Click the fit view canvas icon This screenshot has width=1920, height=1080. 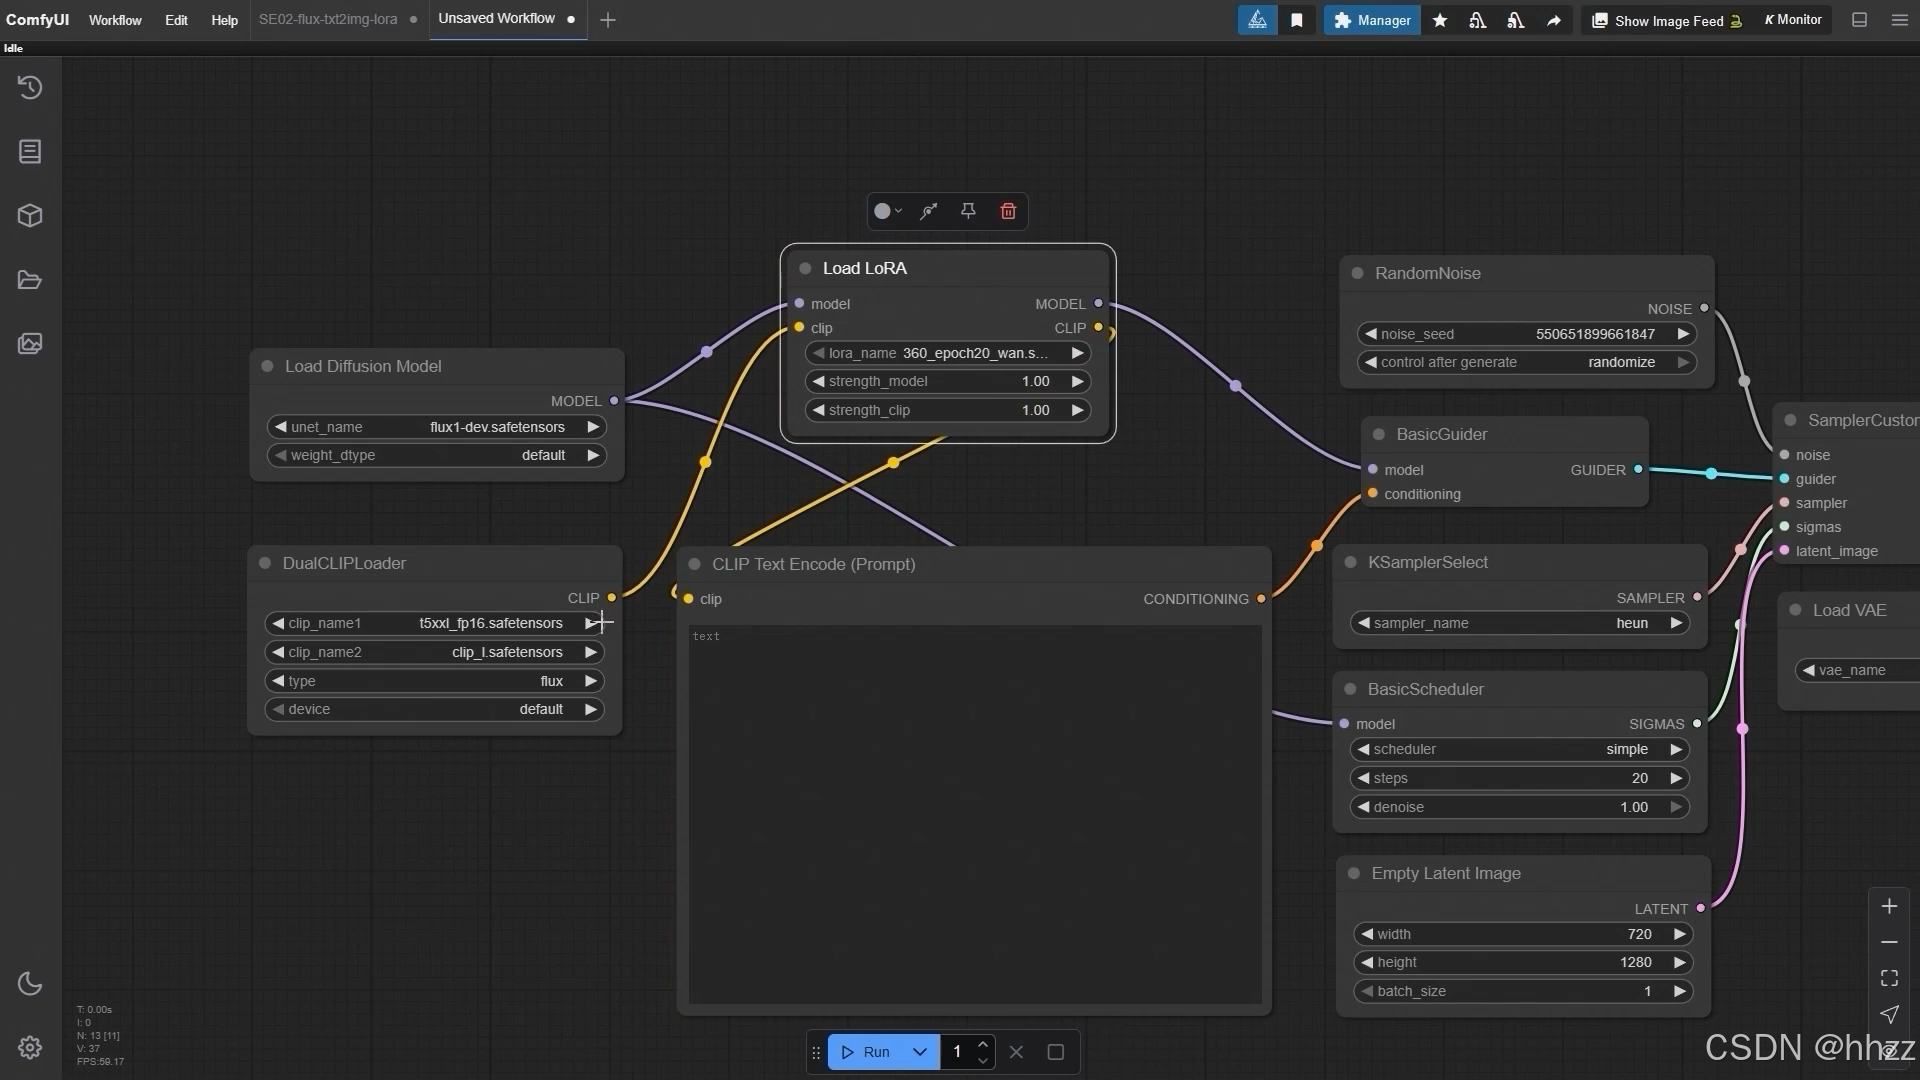coord(1889,978)
